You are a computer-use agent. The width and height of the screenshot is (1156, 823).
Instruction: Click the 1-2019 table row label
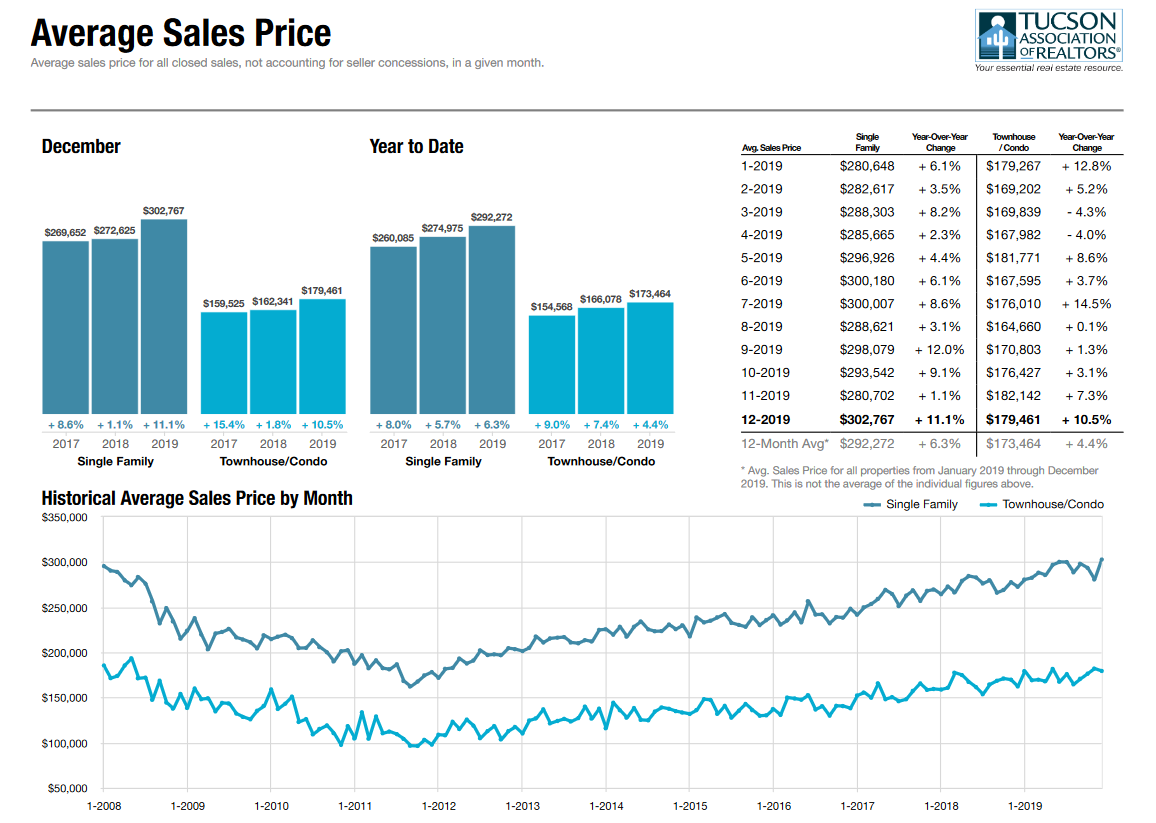pos(763,166)
